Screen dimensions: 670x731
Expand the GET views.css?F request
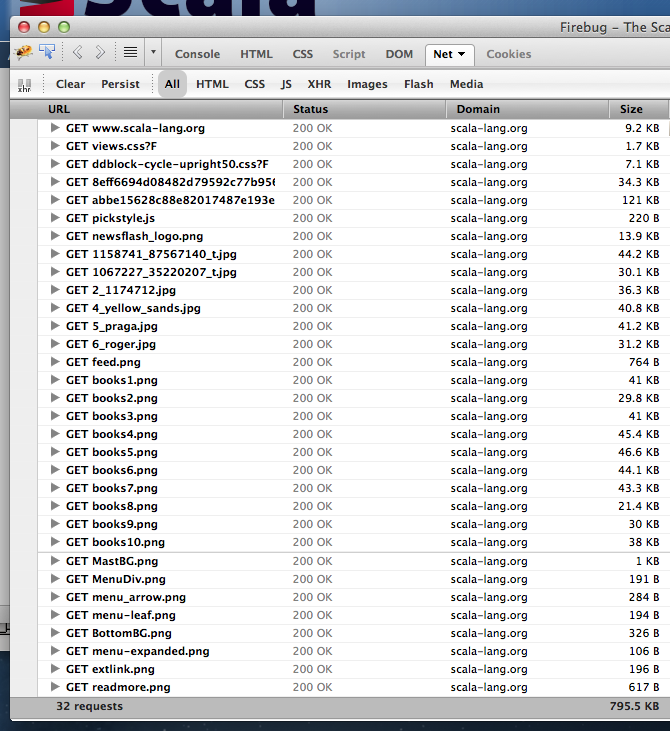coord(55,145)
